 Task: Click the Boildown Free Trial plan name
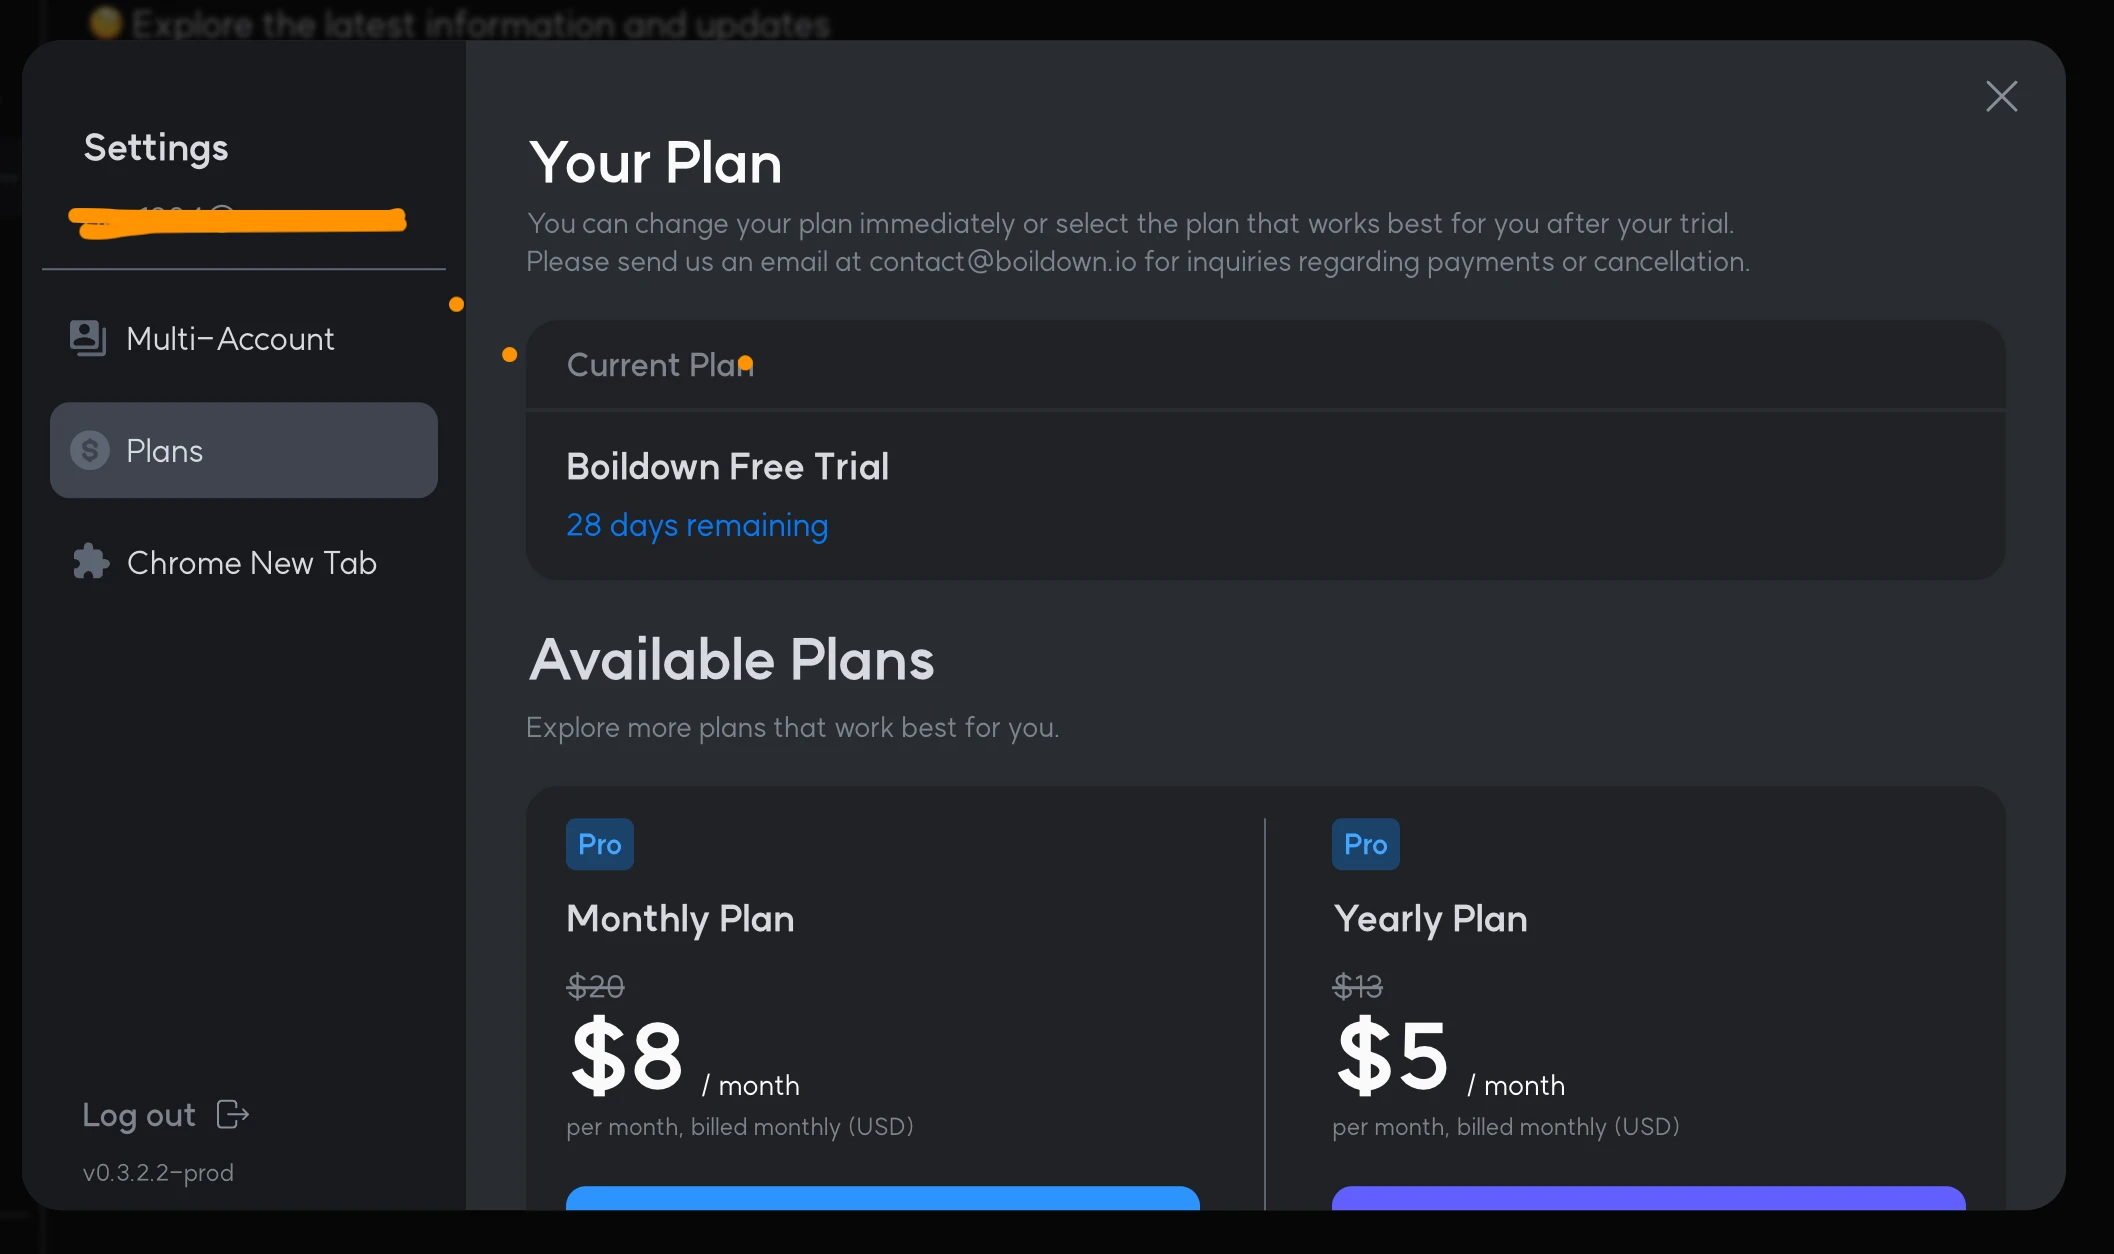(x=728, y=467)
